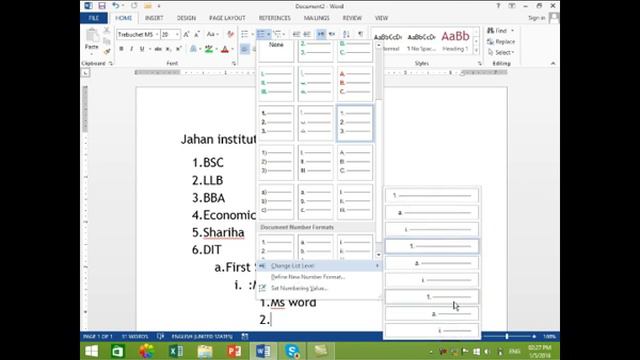Toggle Left-to-Right text direction button
The image size is (640, 360).
coord(321,34)
